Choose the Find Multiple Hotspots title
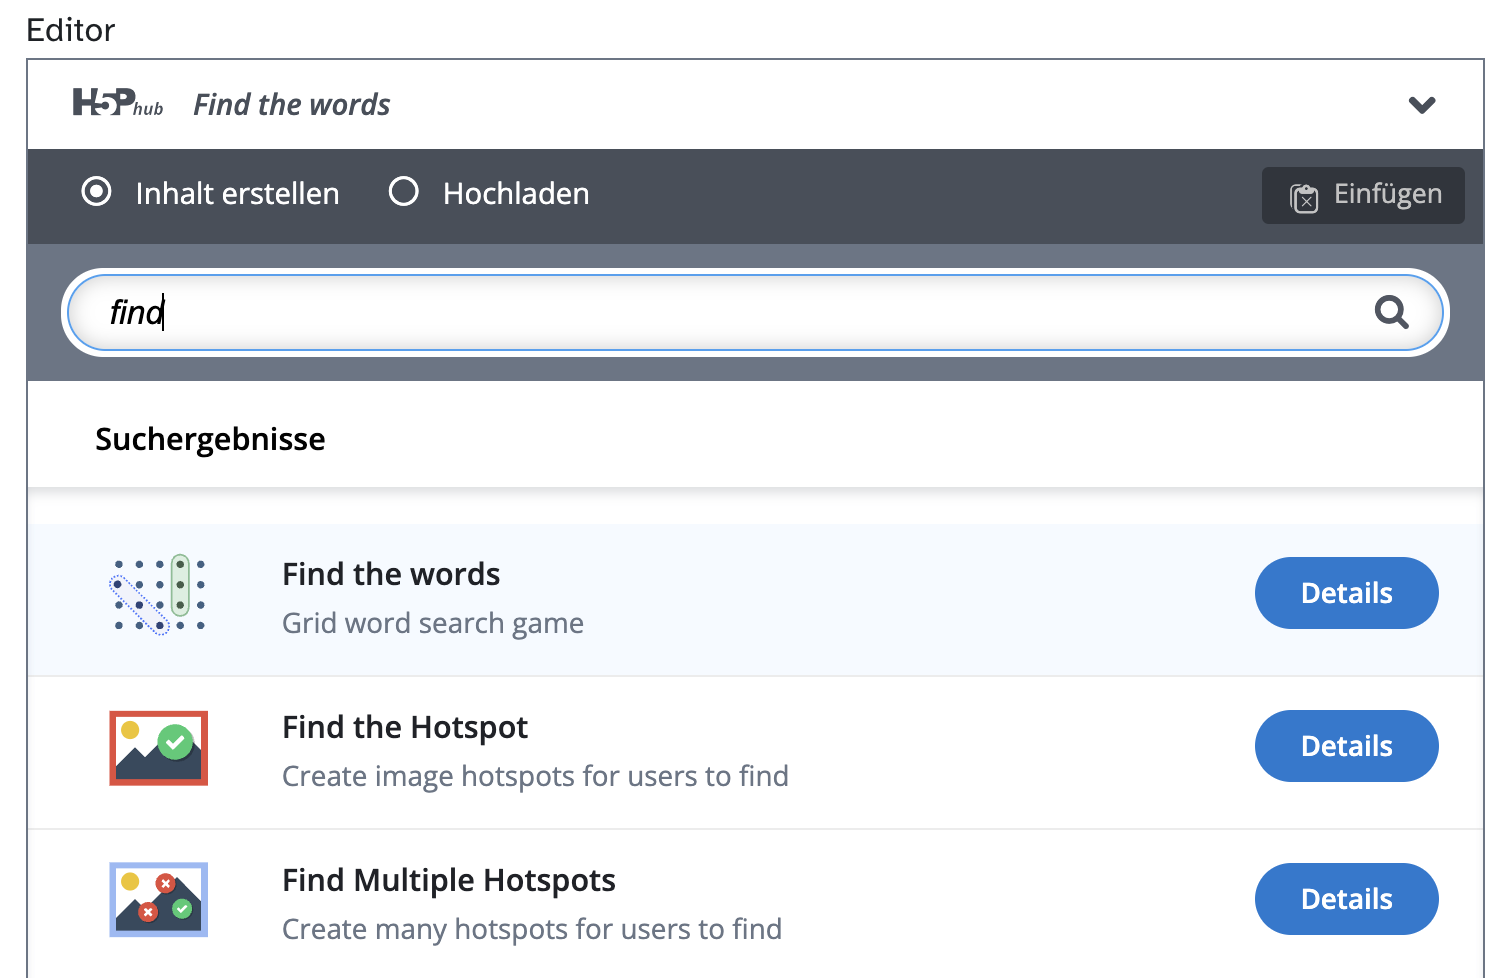 449,880
